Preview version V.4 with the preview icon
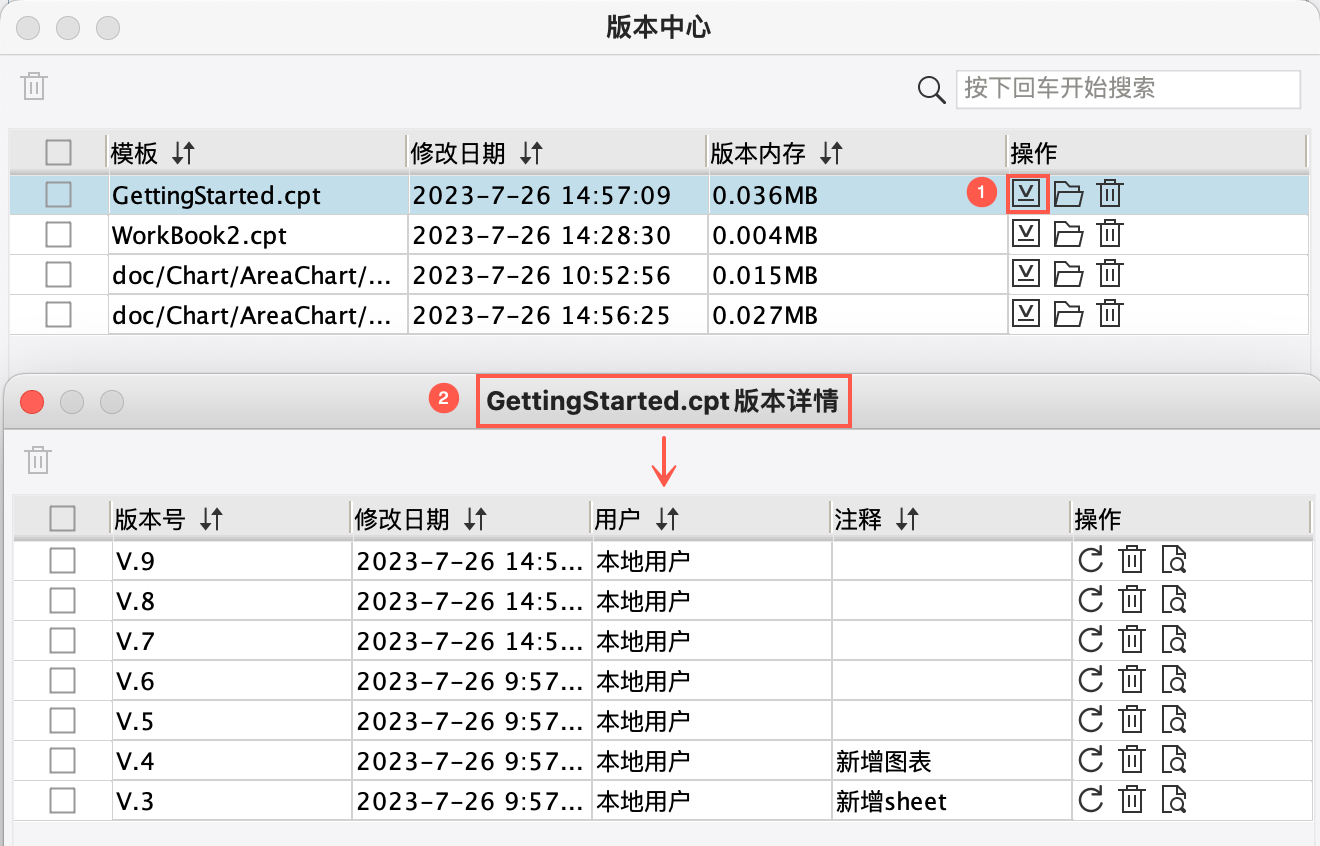The image size is (1320, 846). (x=1174, y=761)
